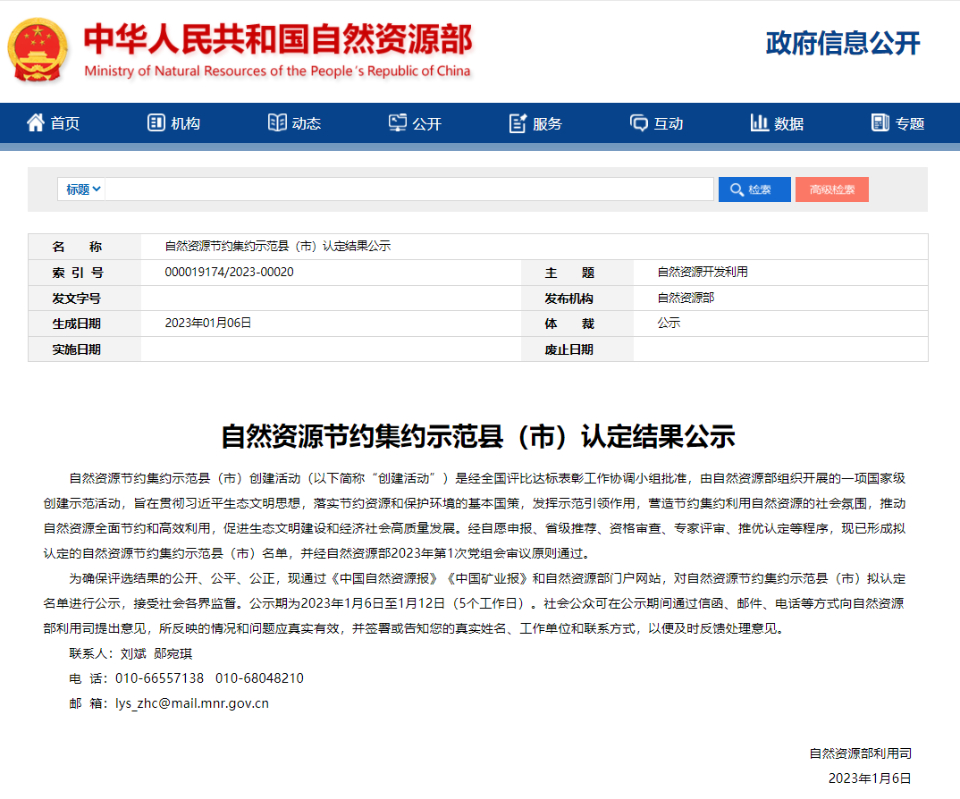Select the 数据 navigation menu item
960x799 pixels.
point(789,124)
